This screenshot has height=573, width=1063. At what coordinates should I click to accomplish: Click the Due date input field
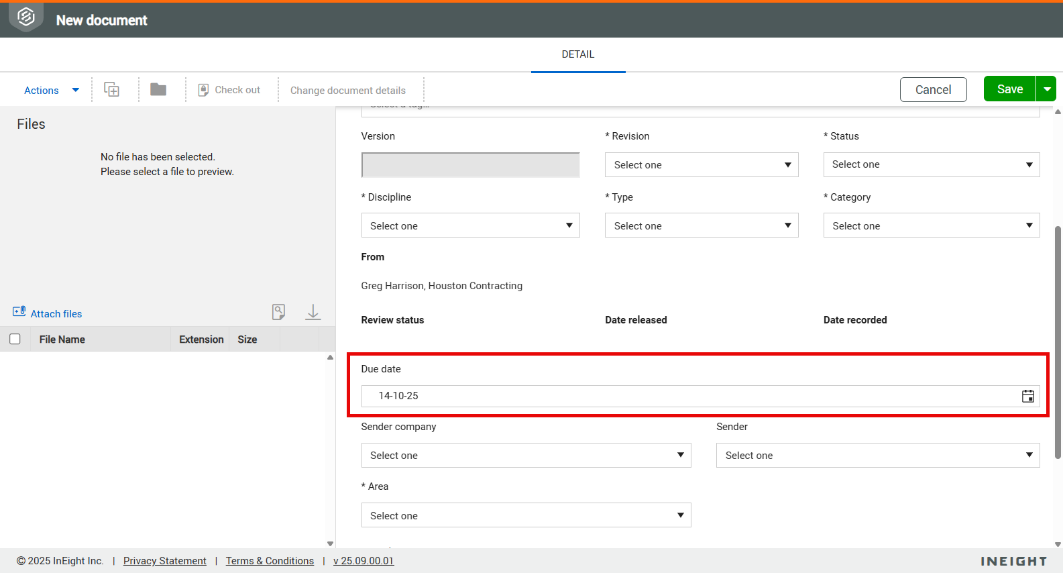pos(690,396)
